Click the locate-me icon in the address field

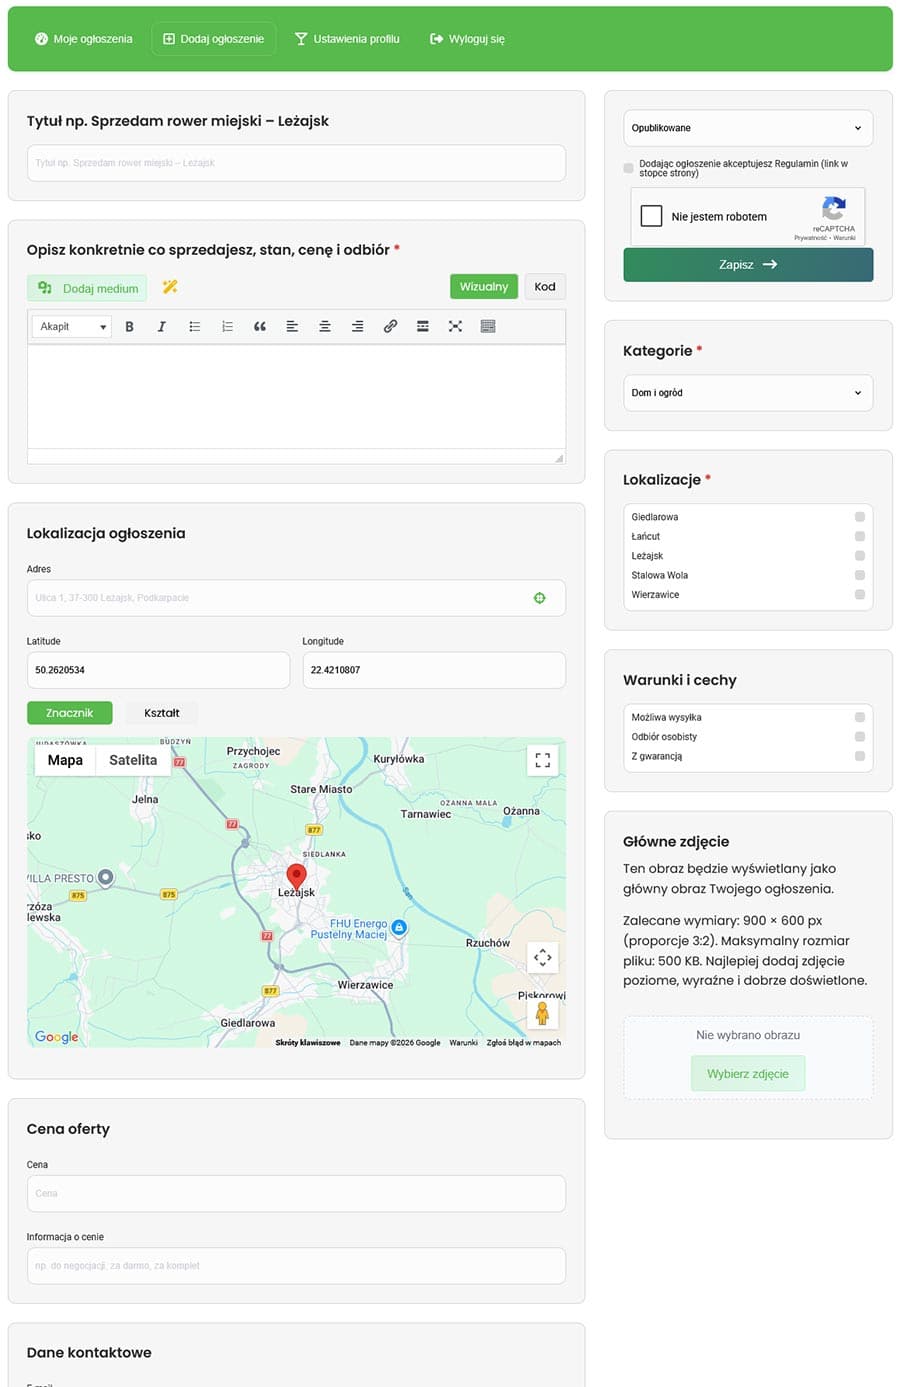click(x=540, y=598)
